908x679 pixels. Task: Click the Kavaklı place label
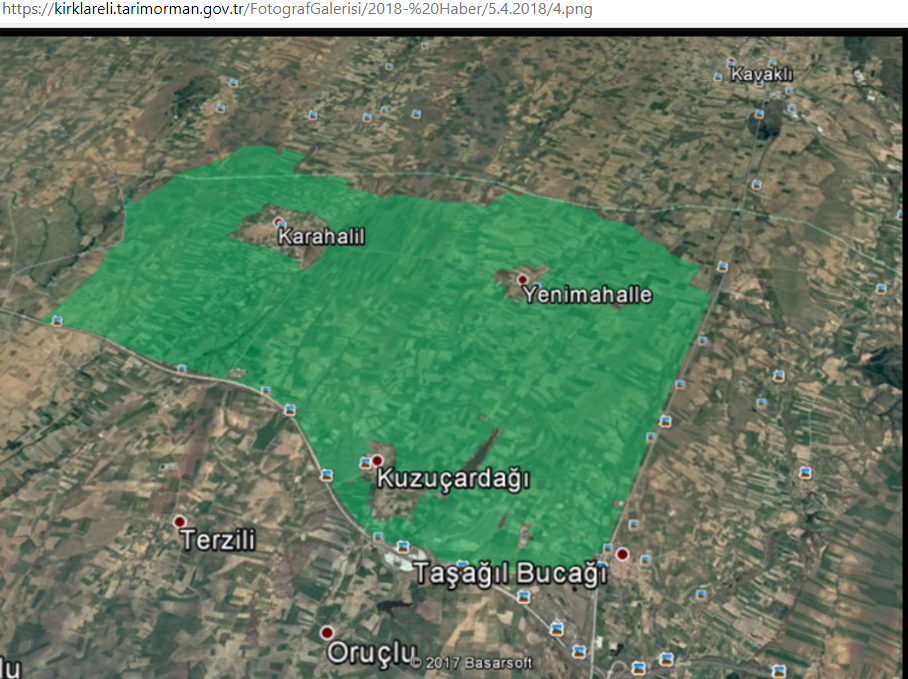pyautogui.click(x=761, y=75)
